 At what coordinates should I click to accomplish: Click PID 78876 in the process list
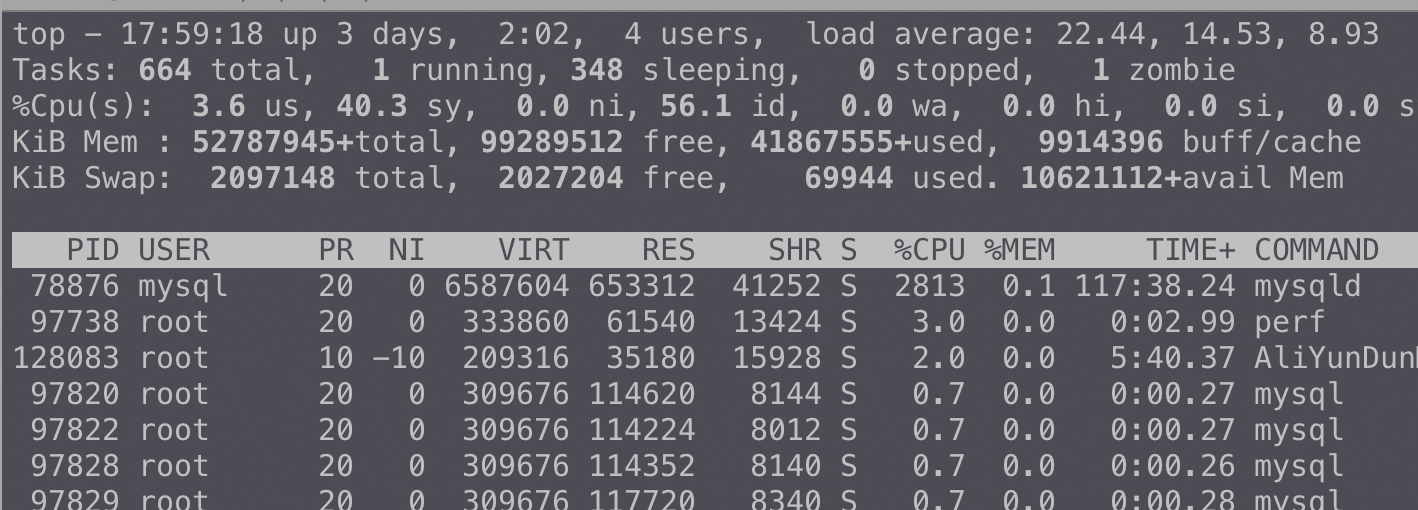point(74,287)
